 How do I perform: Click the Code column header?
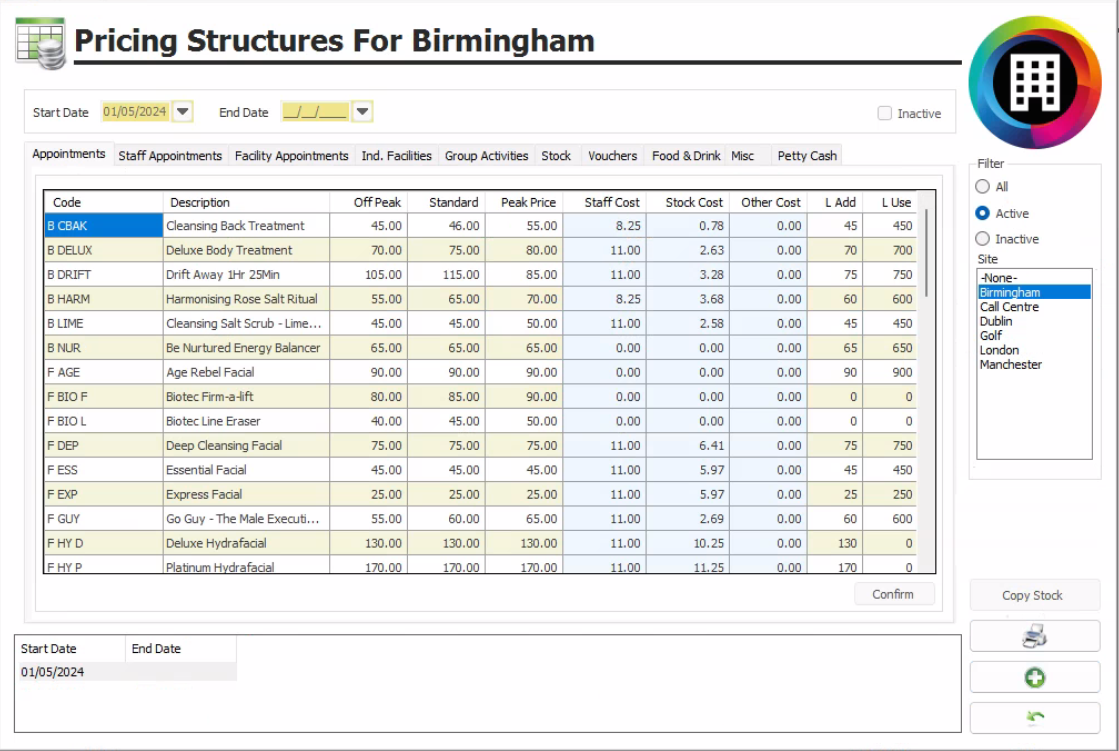tap(103, 202)
